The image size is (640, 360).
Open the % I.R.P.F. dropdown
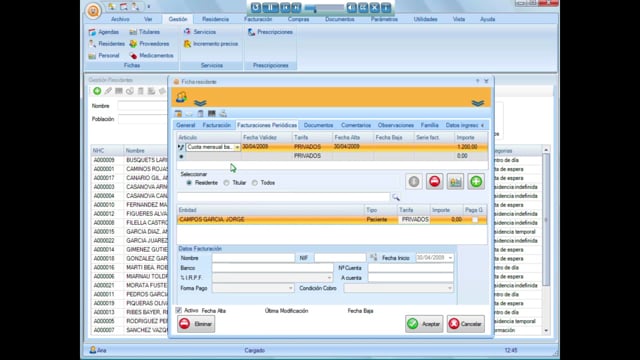329,278
